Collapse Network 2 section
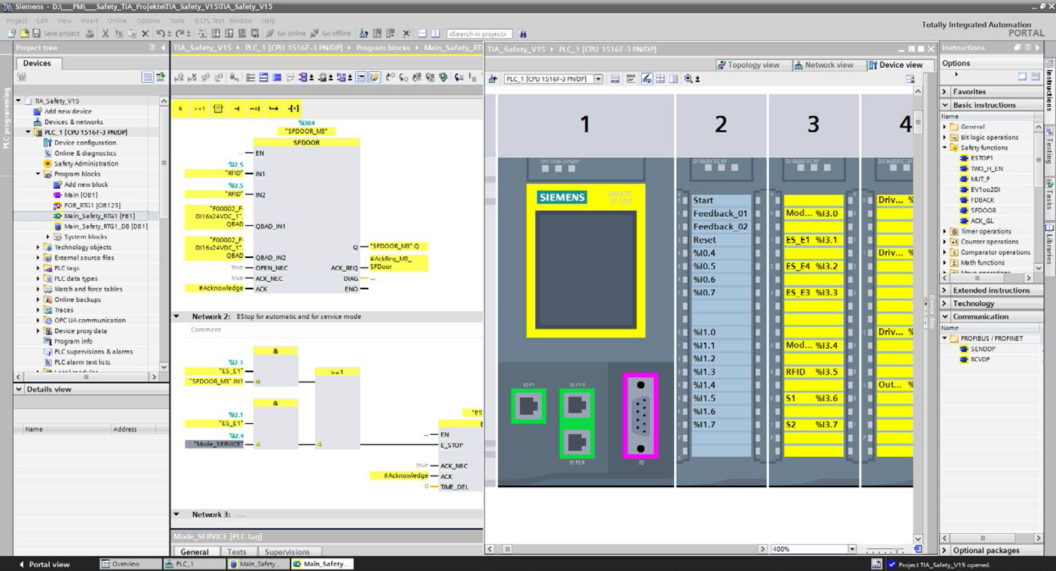The width and height of the screenshot is (1056, 571). tap(177, 316)
